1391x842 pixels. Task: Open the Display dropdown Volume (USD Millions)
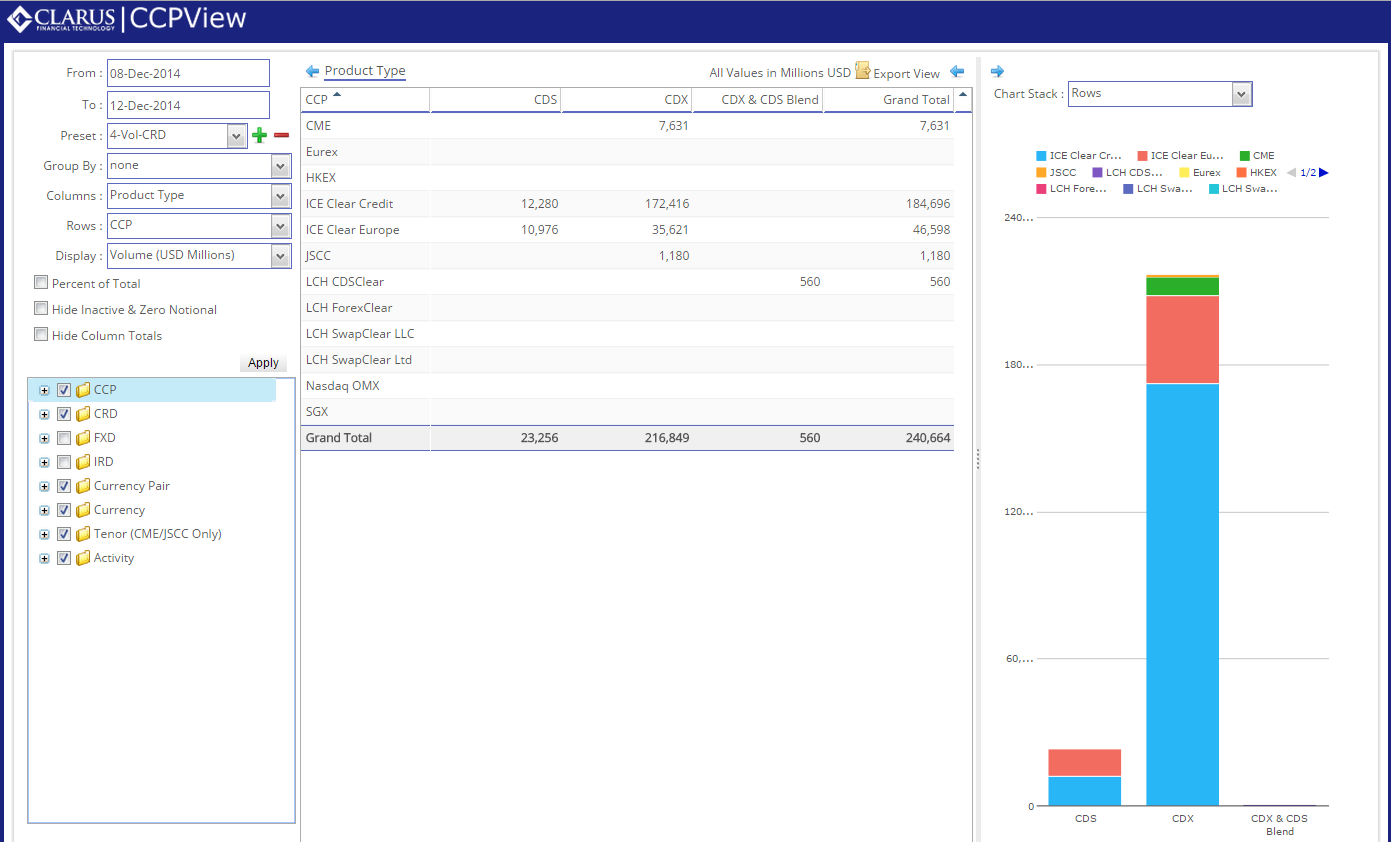pos(281,256)
